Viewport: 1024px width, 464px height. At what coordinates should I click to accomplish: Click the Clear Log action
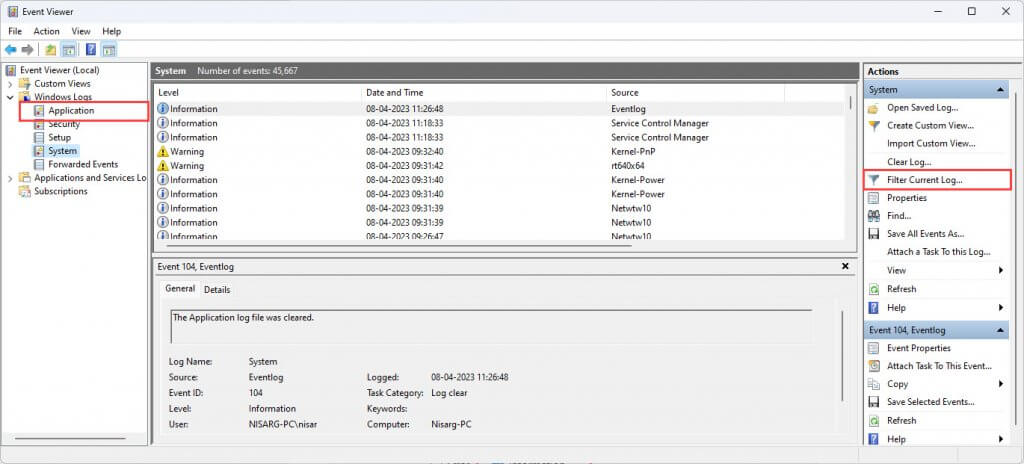click(909, 161)
